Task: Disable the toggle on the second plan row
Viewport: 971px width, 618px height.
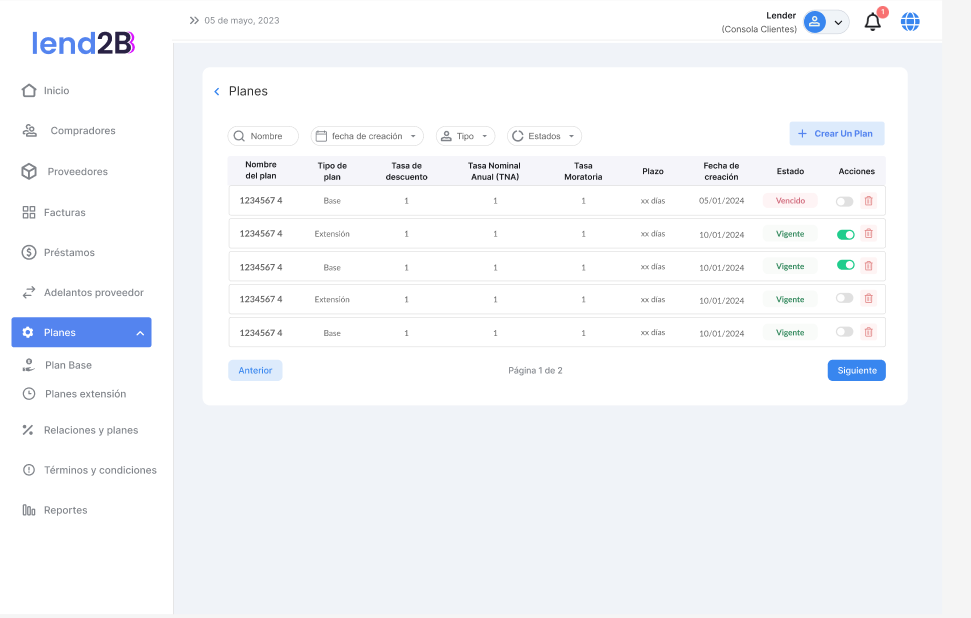Action: coord(845,234)
